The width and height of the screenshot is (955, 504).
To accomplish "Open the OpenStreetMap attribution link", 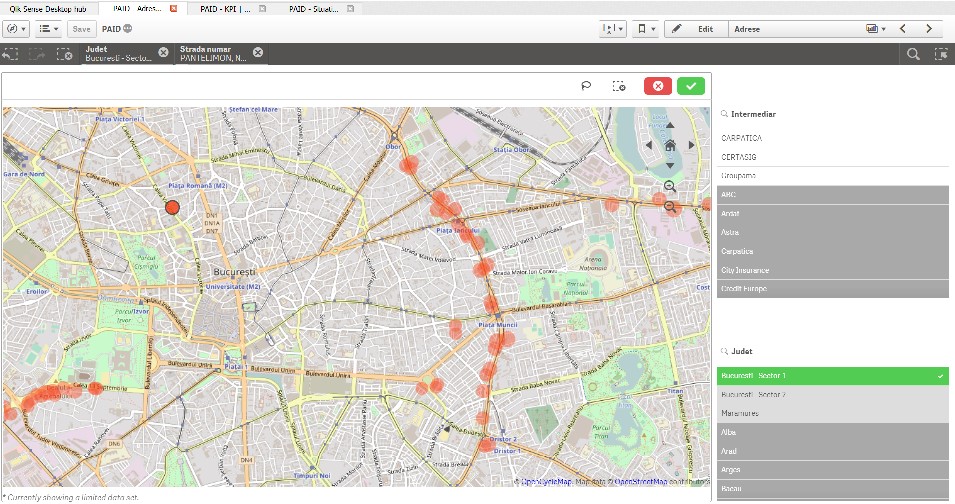I will click(641, 481).
